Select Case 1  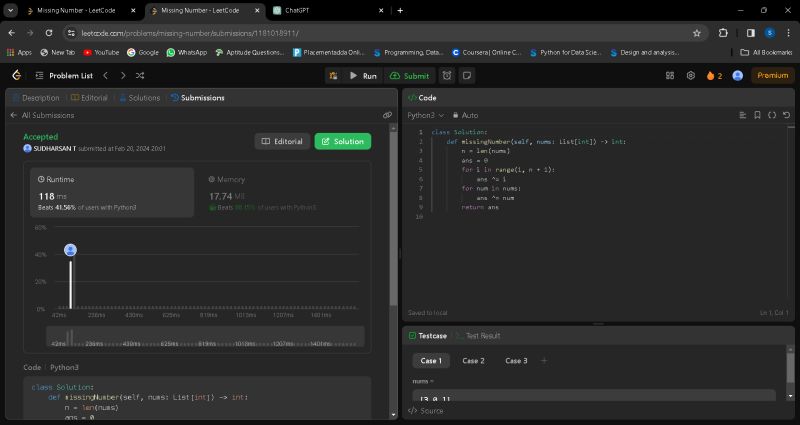[x=431, y=361]
